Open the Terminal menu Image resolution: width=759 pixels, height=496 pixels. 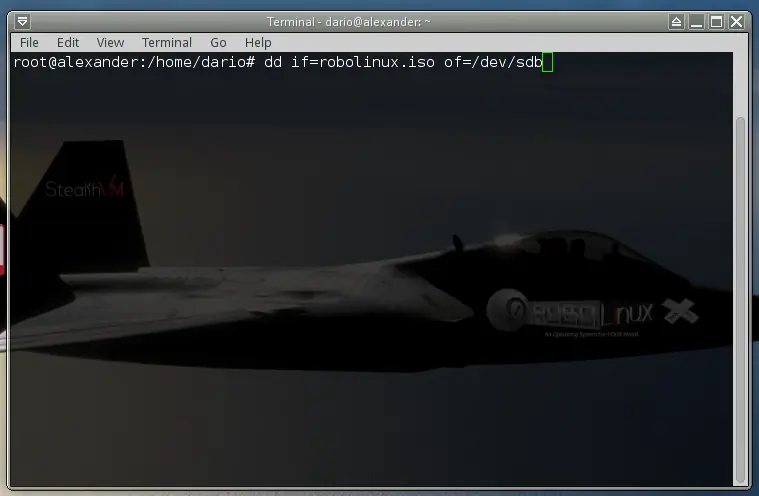[x=167, y=43]
